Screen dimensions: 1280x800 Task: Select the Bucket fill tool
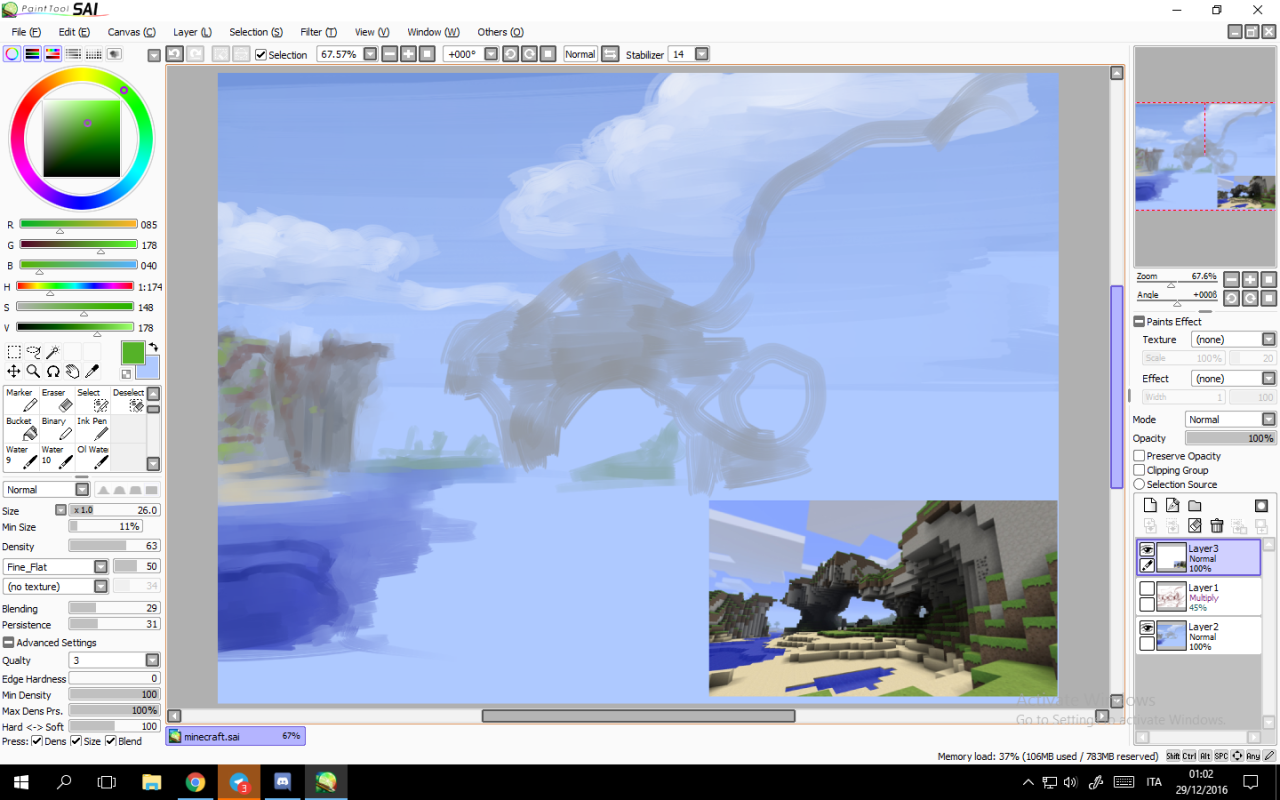point(20,429)
